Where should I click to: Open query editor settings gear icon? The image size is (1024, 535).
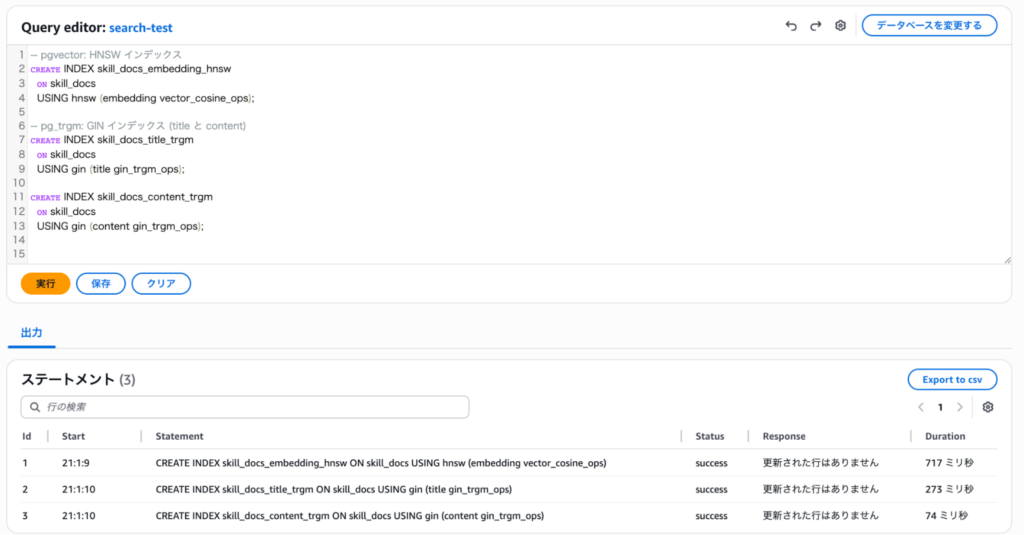point(840,26)
